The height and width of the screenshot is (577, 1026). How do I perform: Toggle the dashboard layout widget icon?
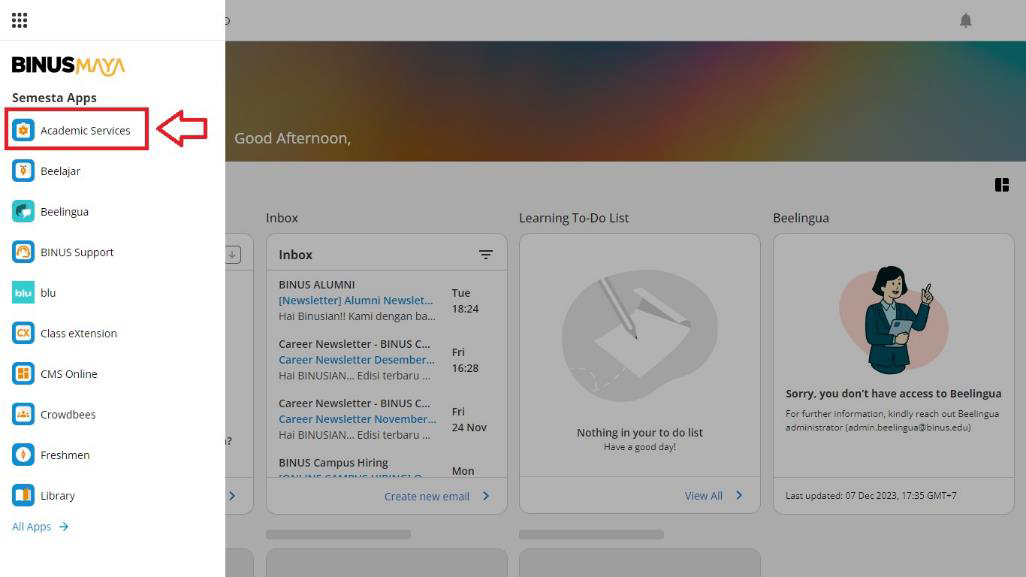1002,185
